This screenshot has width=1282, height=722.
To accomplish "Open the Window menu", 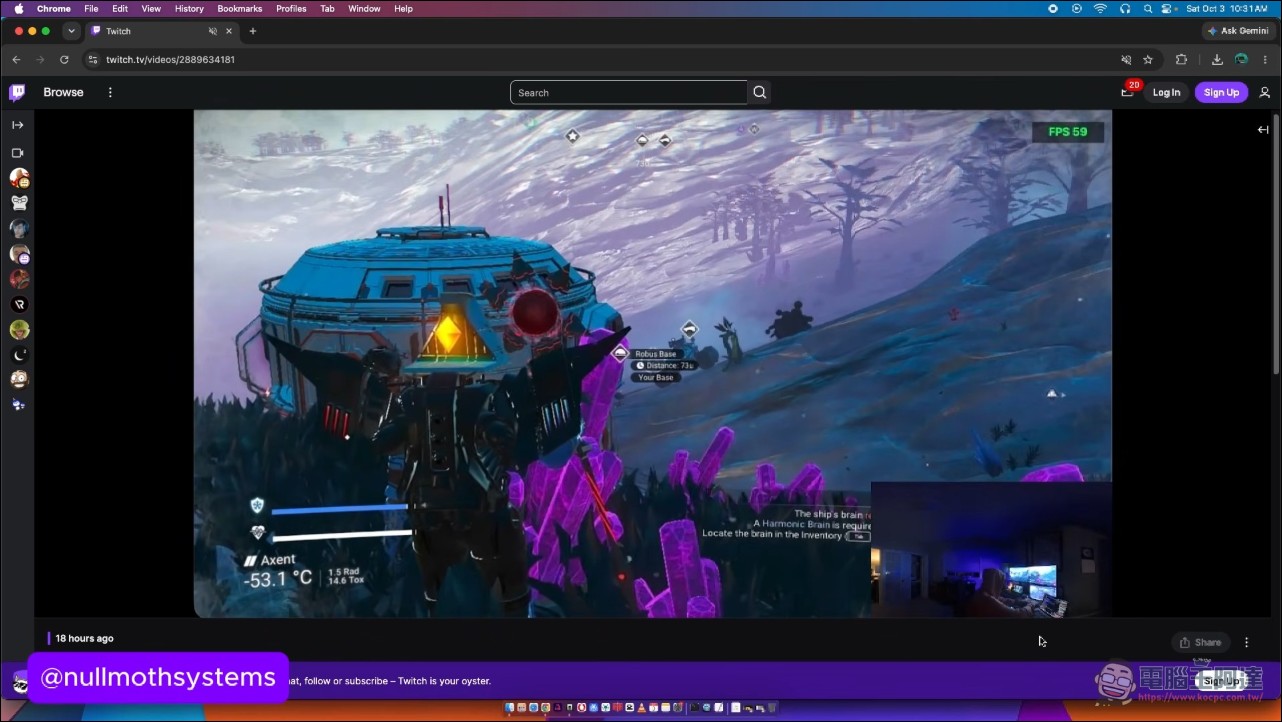I will (364, 8).
